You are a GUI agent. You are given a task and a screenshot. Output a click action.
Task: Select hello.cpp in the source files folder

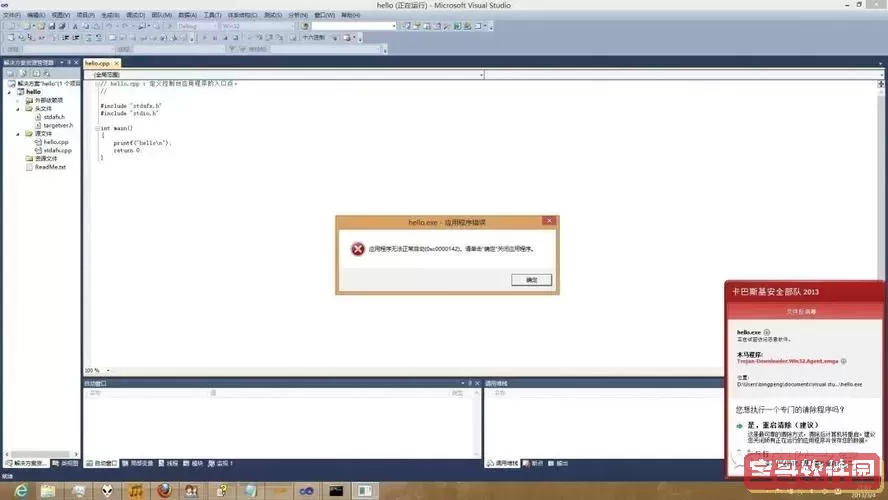[x=56, y=142]
